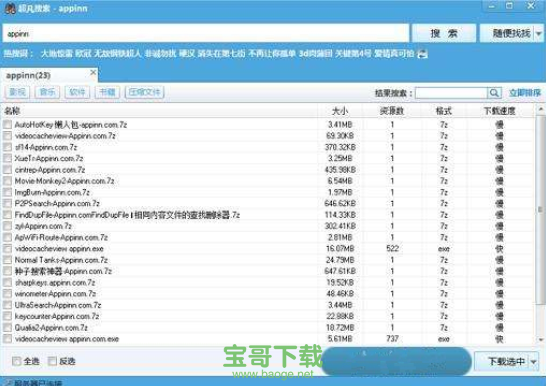Viewport: 546px width, 386px height.
Task: Sort by the 下载速度 column header
Action: [x=499, y=111]
